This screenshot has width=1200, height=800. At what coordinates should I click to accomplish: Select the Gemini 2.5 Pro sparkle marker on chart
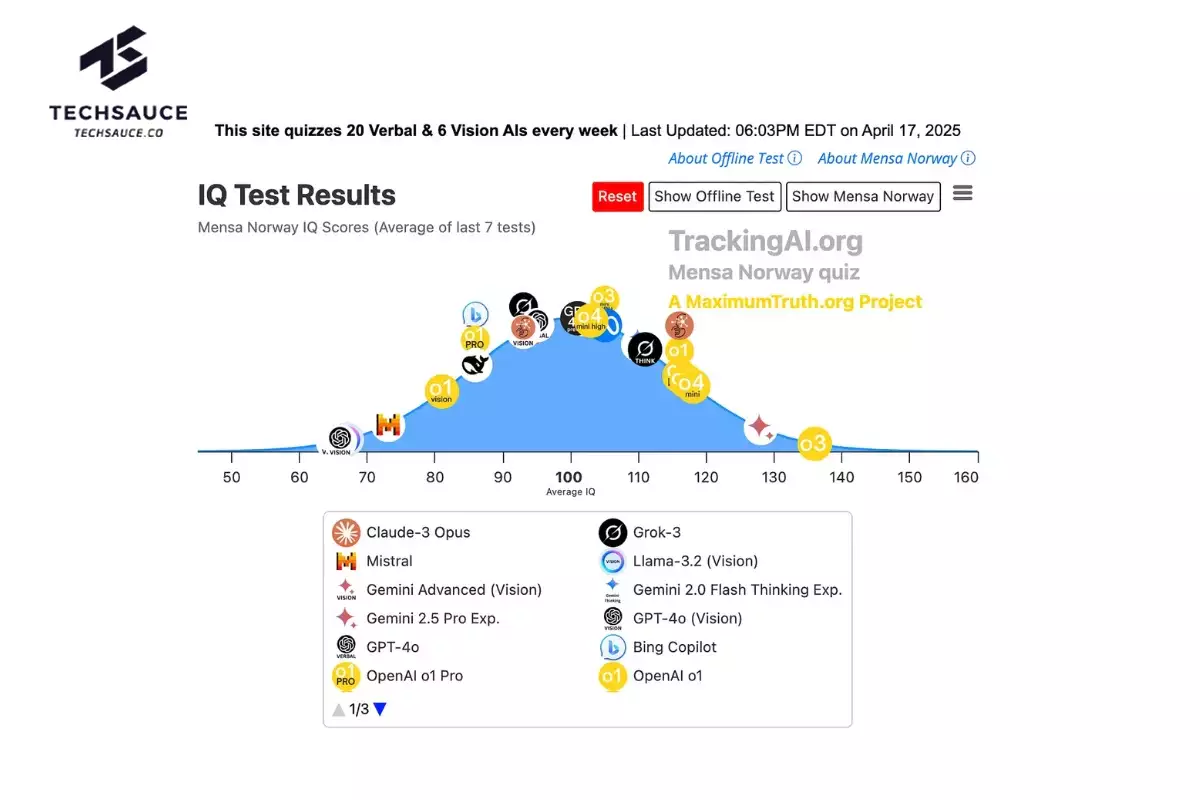point(760,428)
